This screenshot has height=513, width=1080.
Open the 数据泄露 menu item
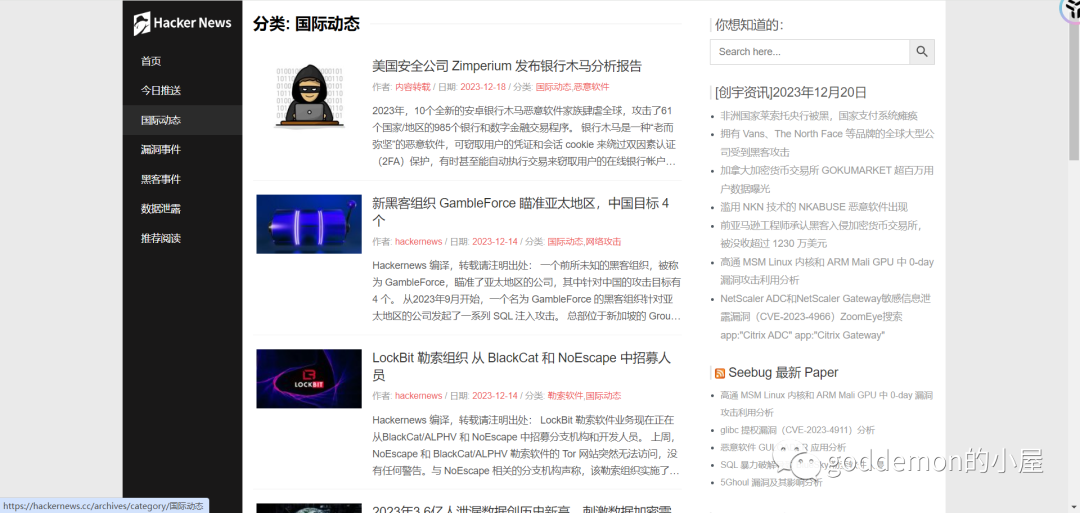tap(160, 209)
